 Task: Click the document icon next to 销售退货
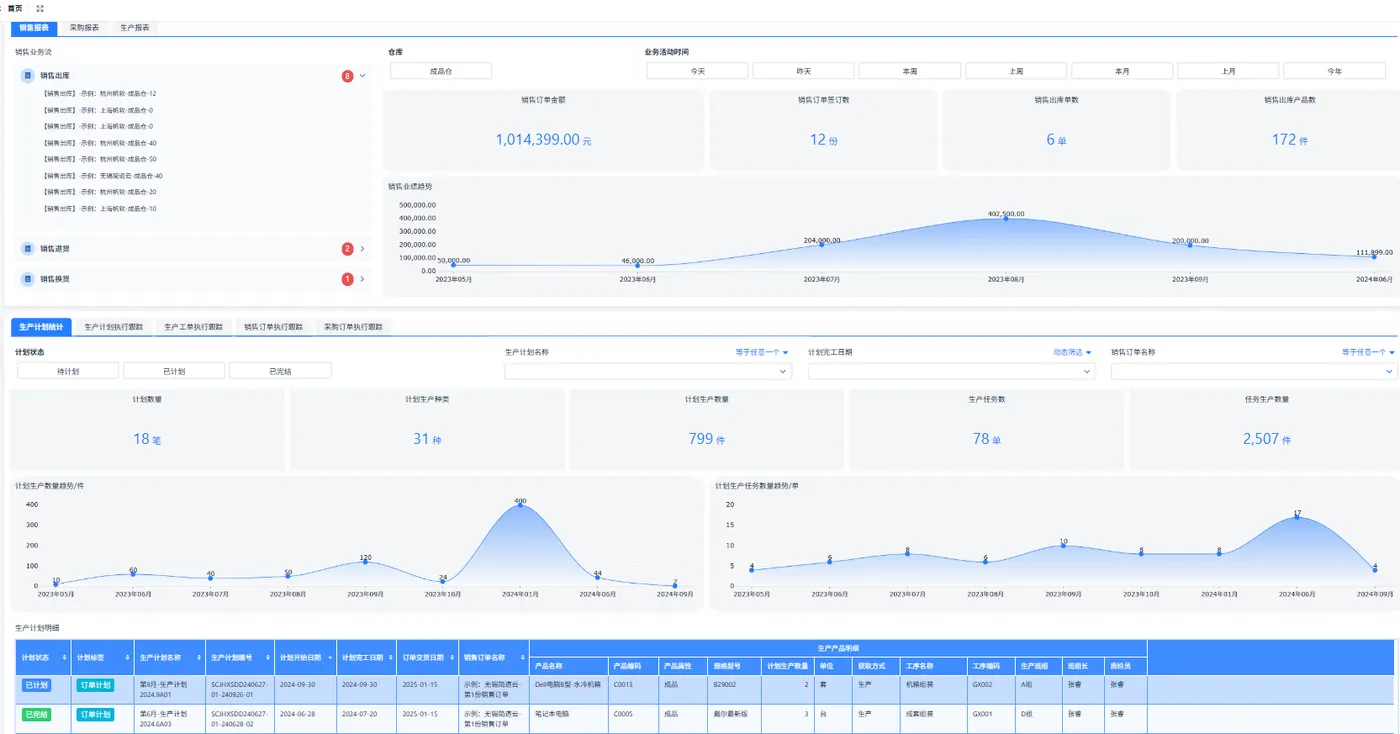(28, 249)
